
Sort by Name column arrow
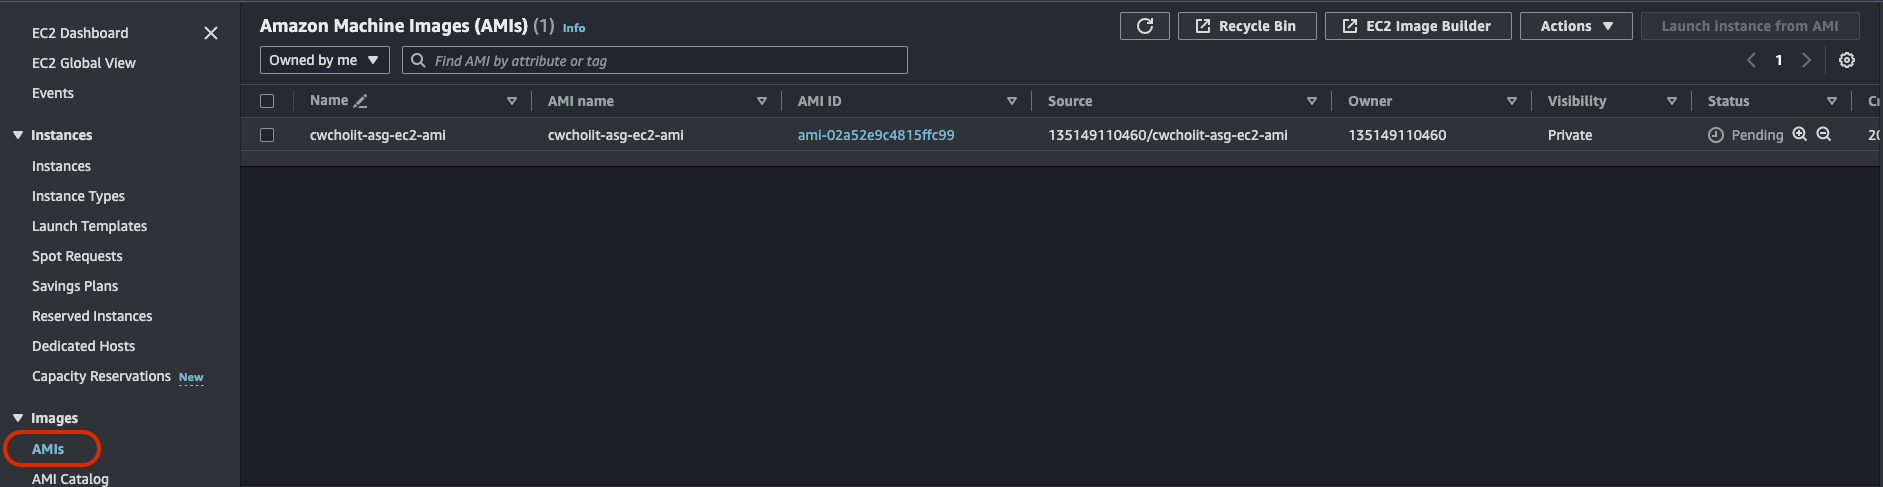click(x=512, y=101)
